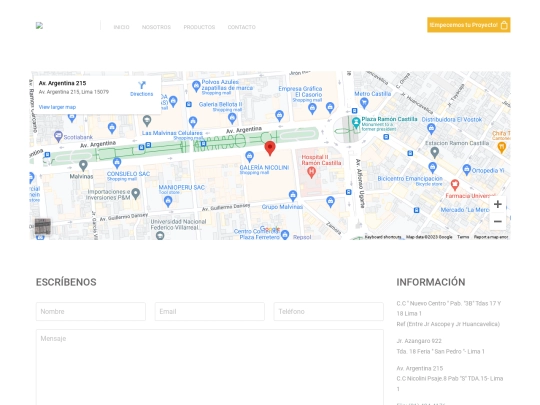Click the Scotiabank map marker
The width and height of the screenshot is (540, 405).
58,136
